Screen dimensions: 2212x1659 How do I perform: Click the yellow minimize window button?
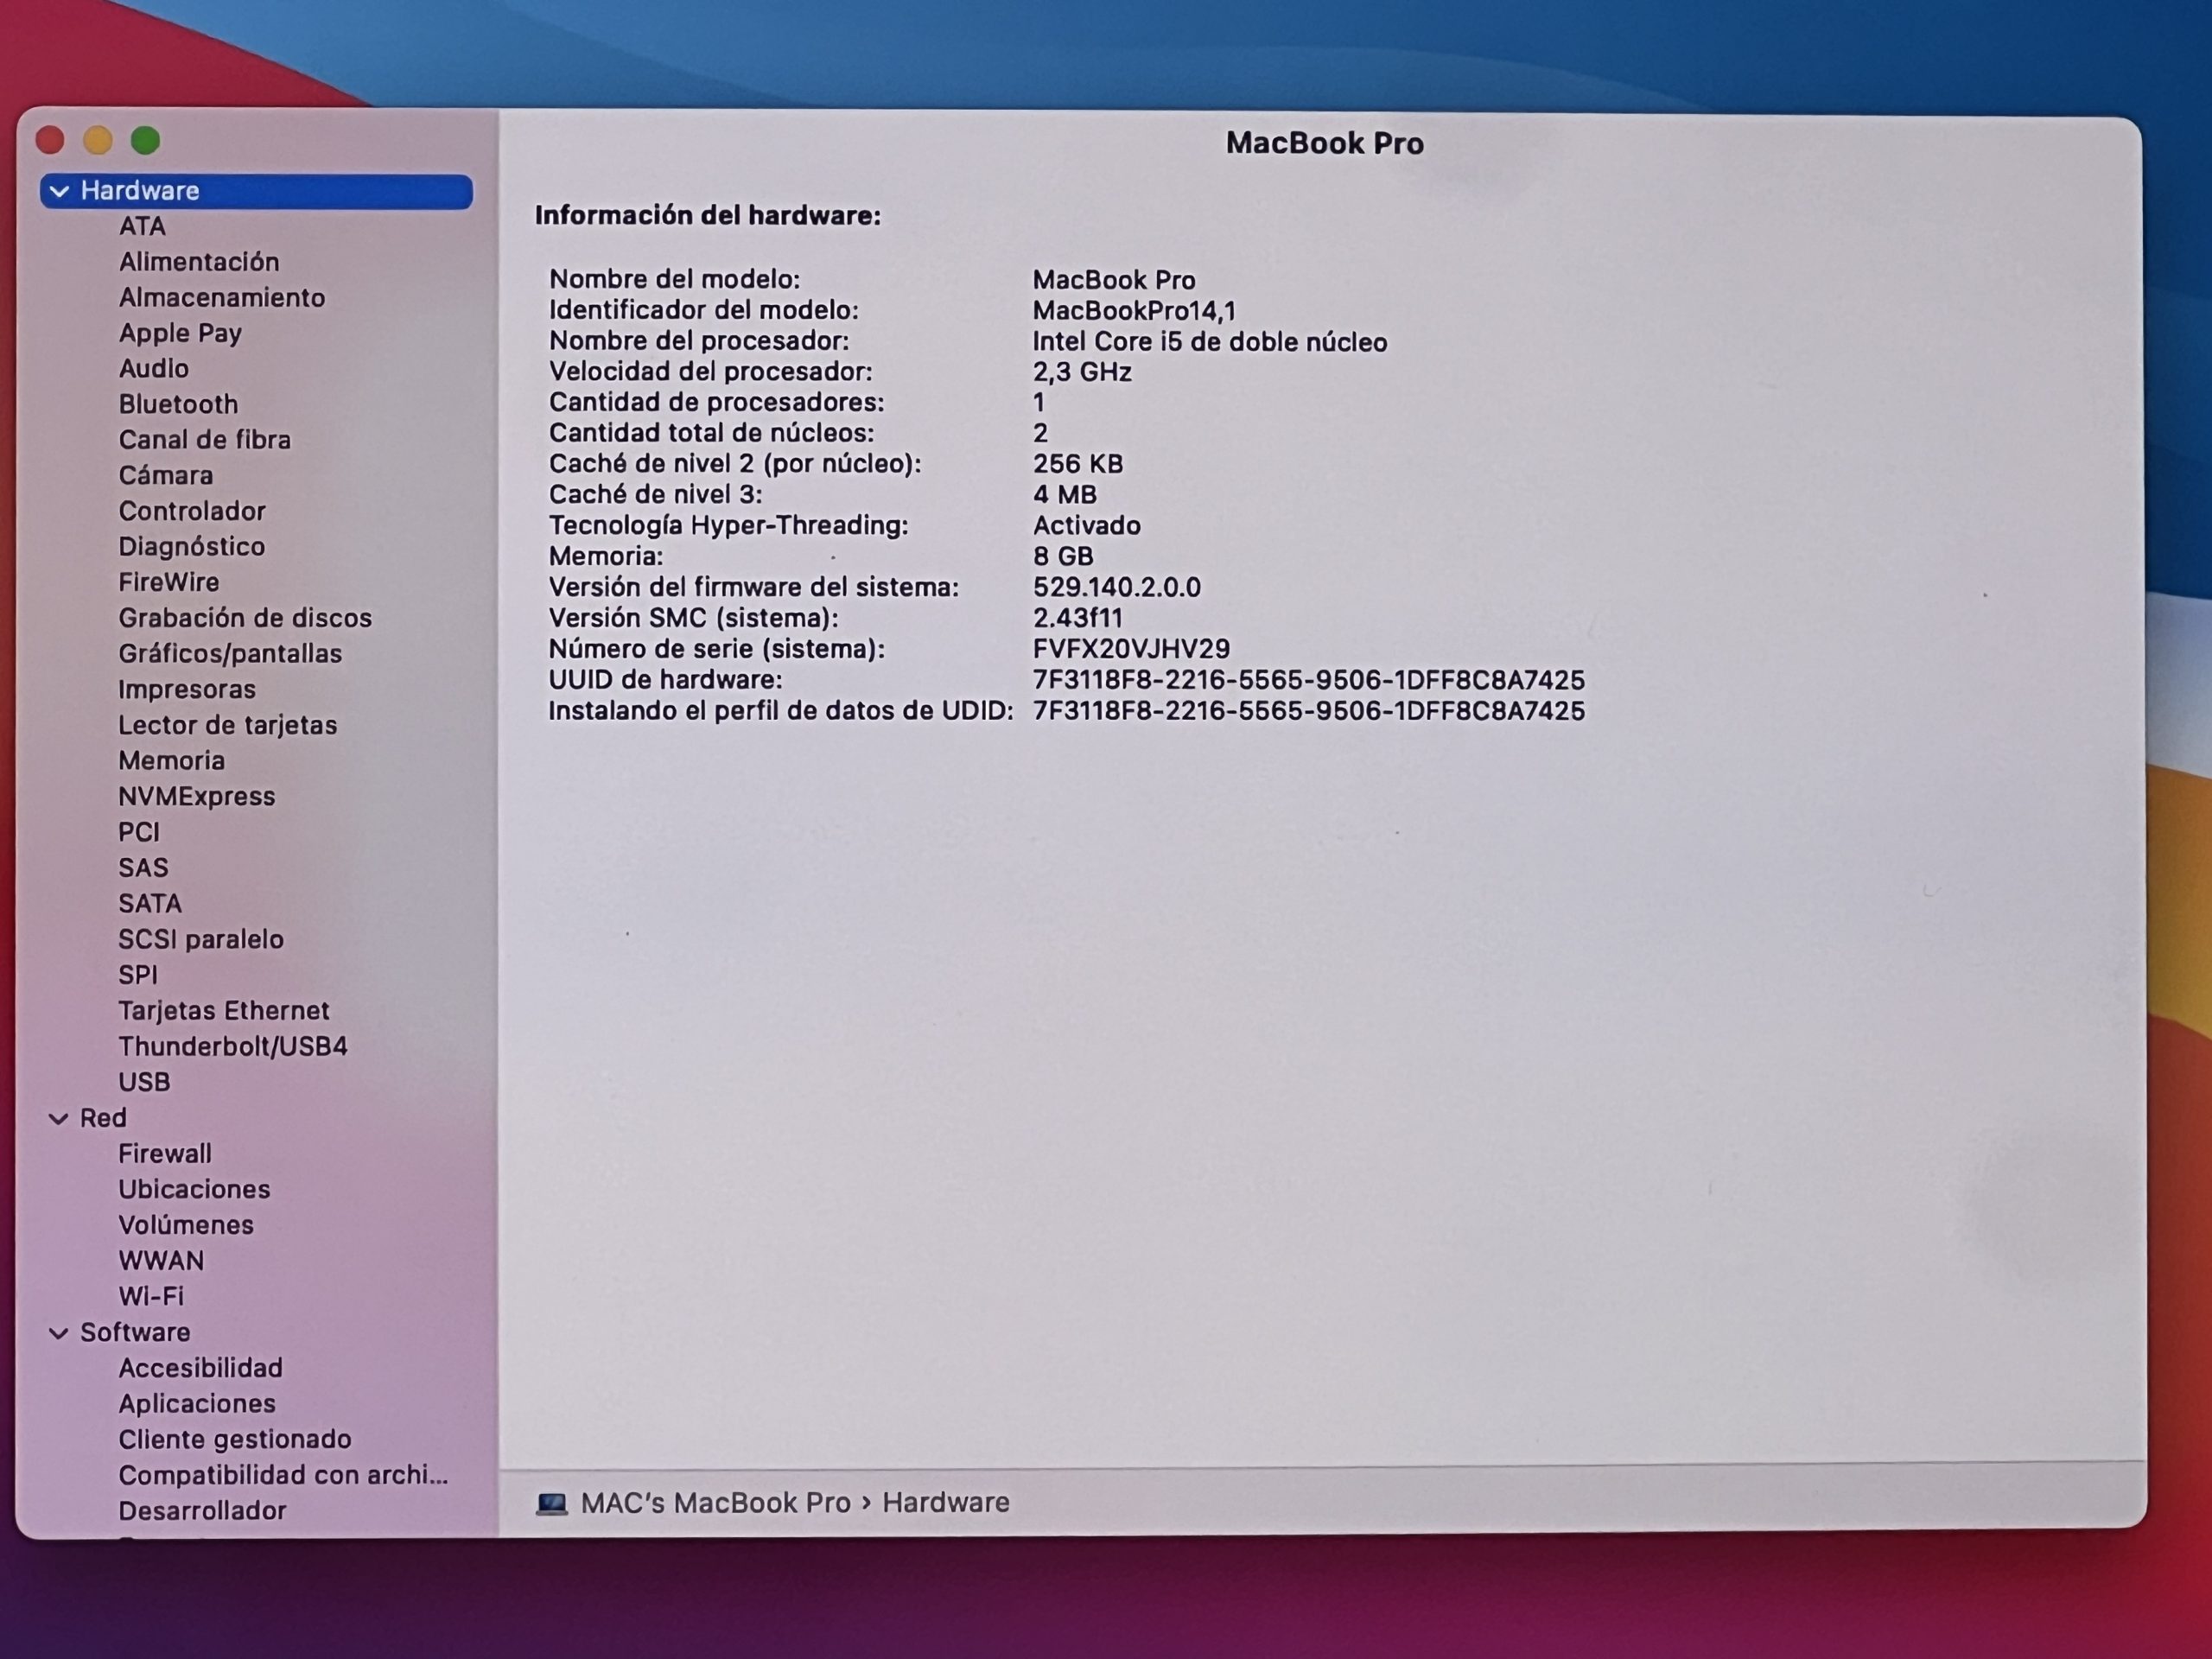[98, 141]
